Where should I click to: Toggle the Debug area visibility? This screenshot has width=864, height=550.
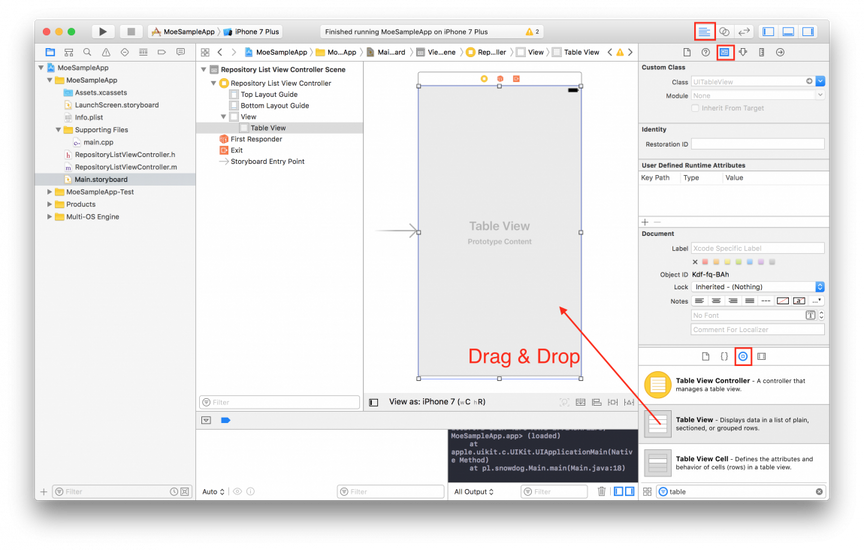(788, 31)
